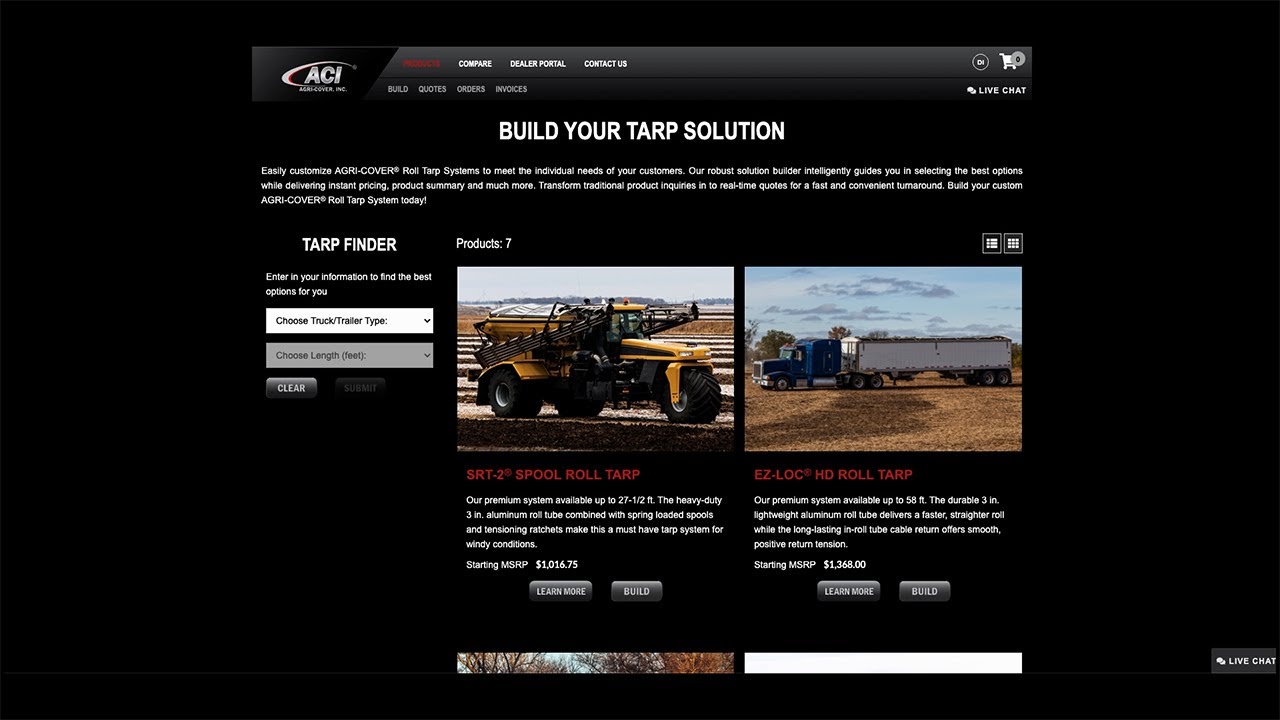The height and width of the screenshot is (720, 1280).
Task: Expand Choose Truck/Trailer Type dropdown
Action: 349,321
